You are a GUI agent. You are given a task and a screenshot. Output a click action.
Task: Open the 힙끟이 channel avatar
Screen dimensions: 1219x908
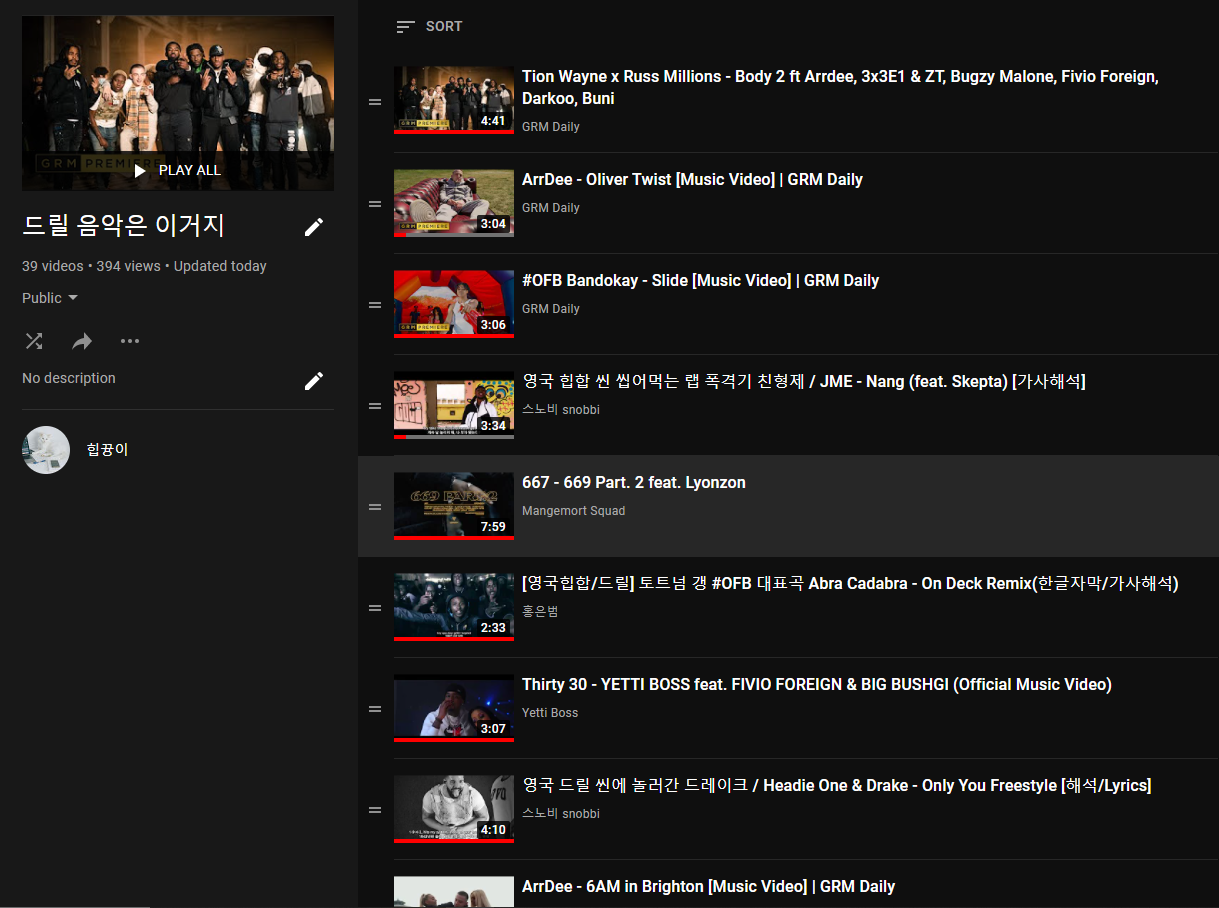click(x=46, y=450)
